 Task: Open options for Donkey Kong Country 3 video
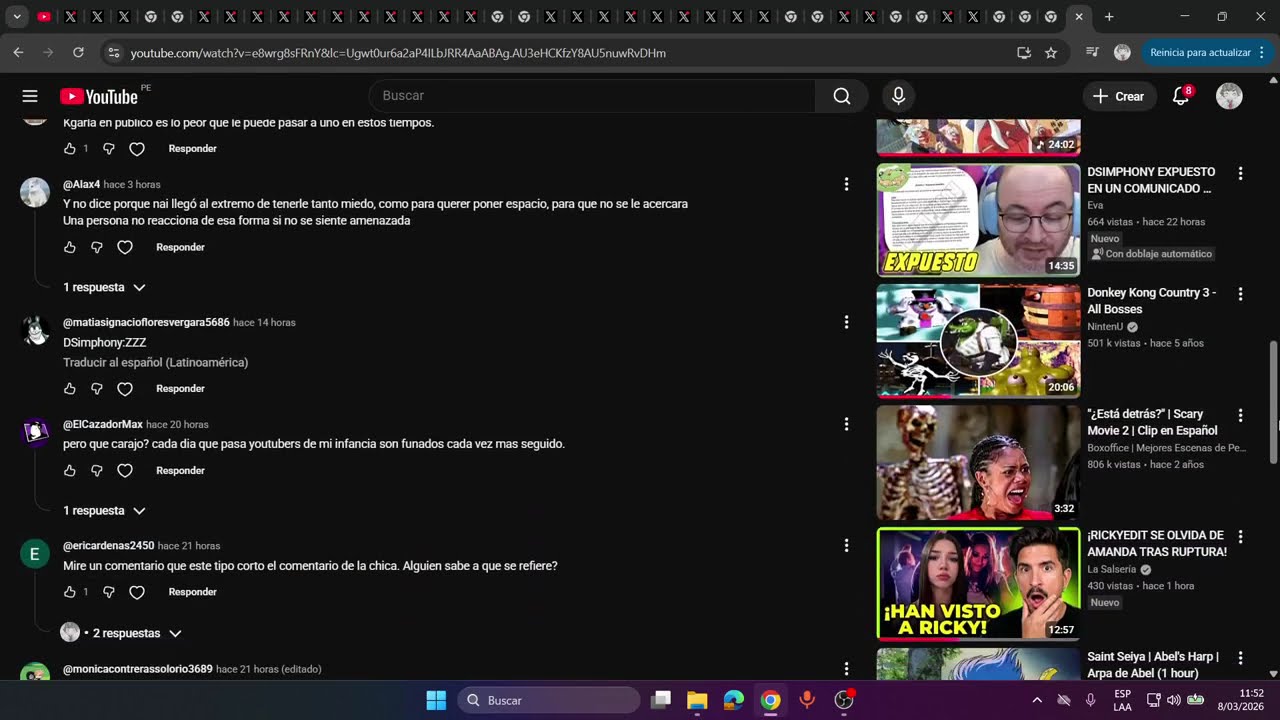(x=1240, y=294)
